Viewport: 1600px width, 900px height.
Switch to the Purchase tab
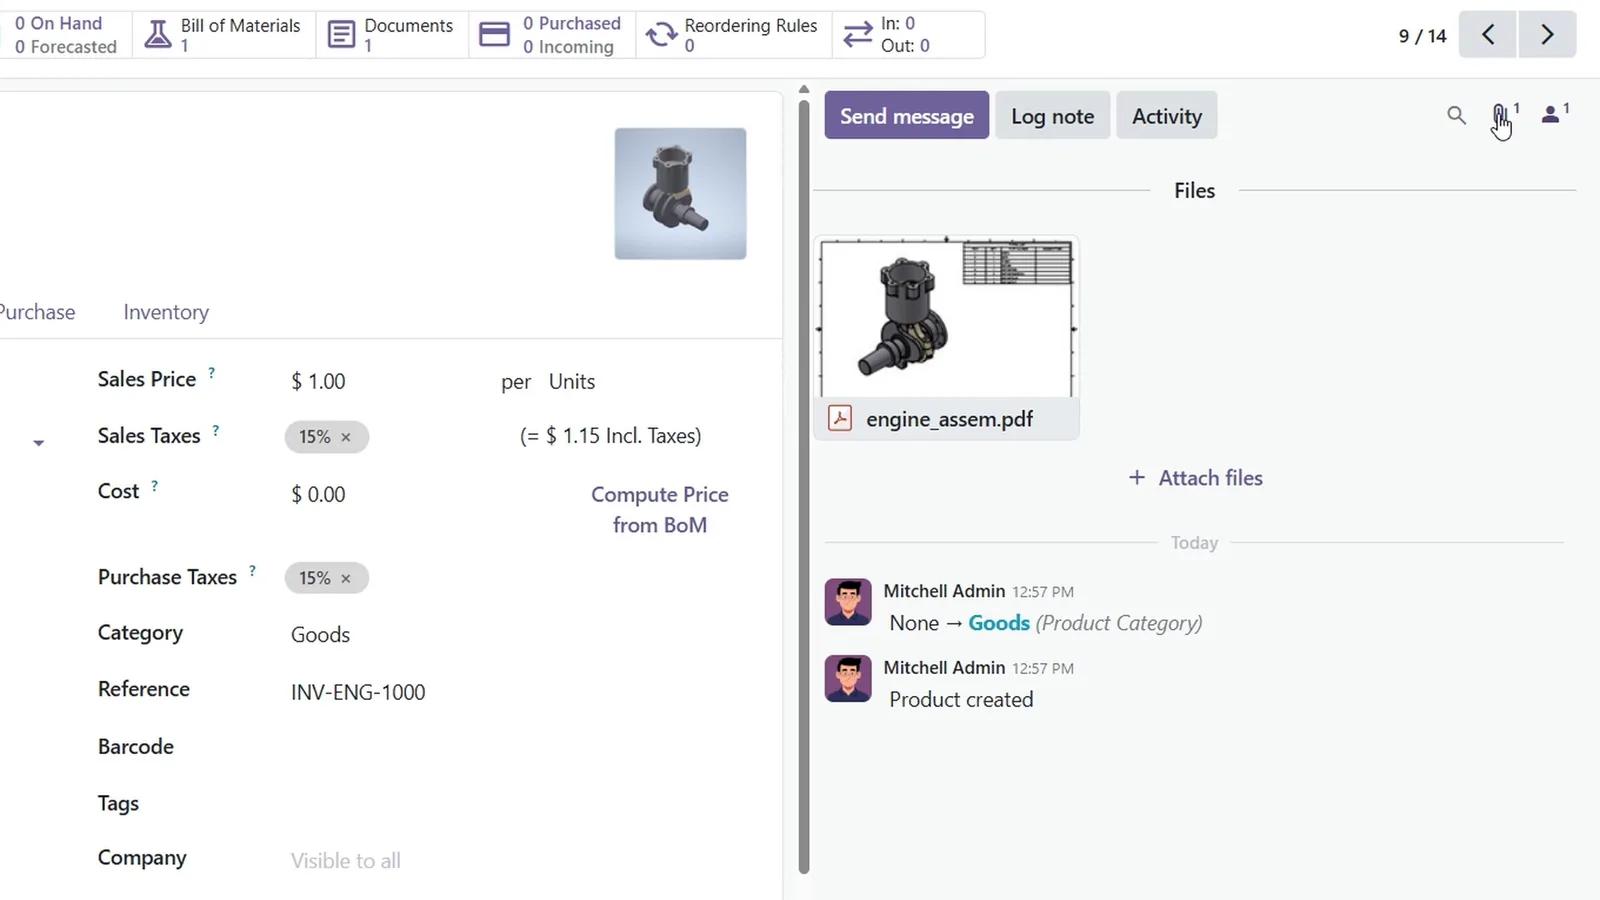[37, 312]
